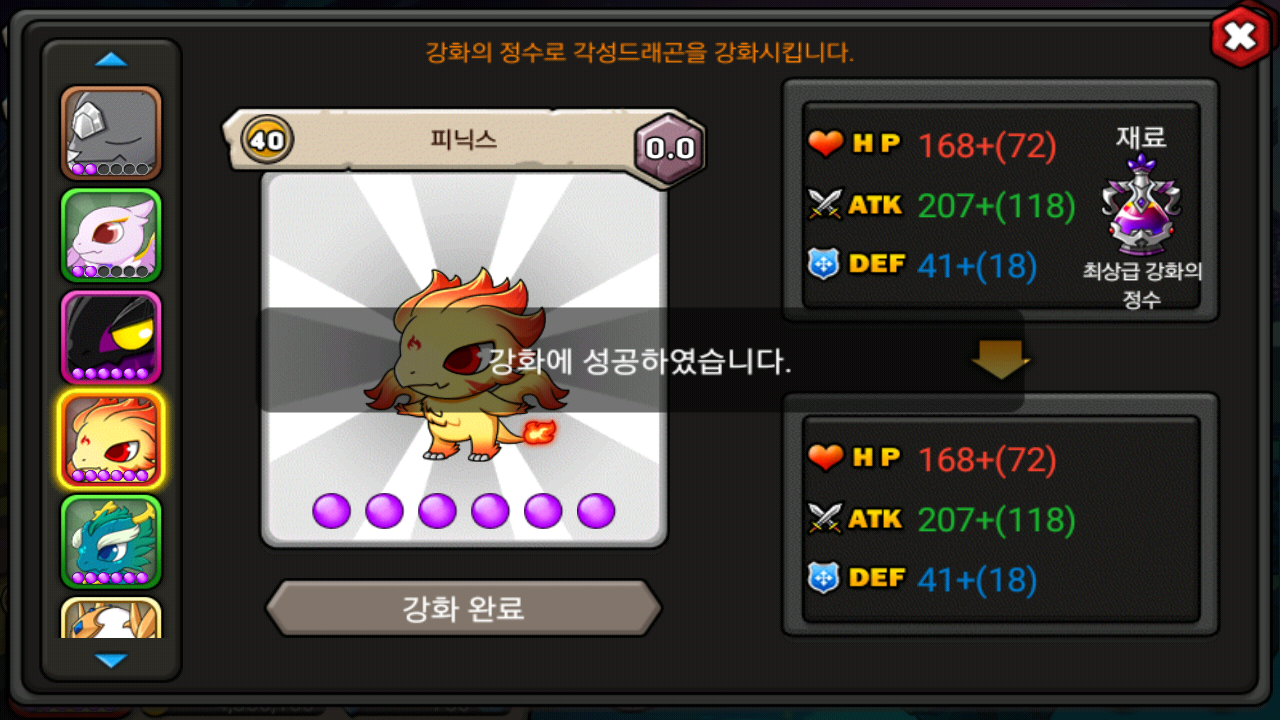
Task: Click the down arrow in dragon list
Action: click(x=111, y=660)
